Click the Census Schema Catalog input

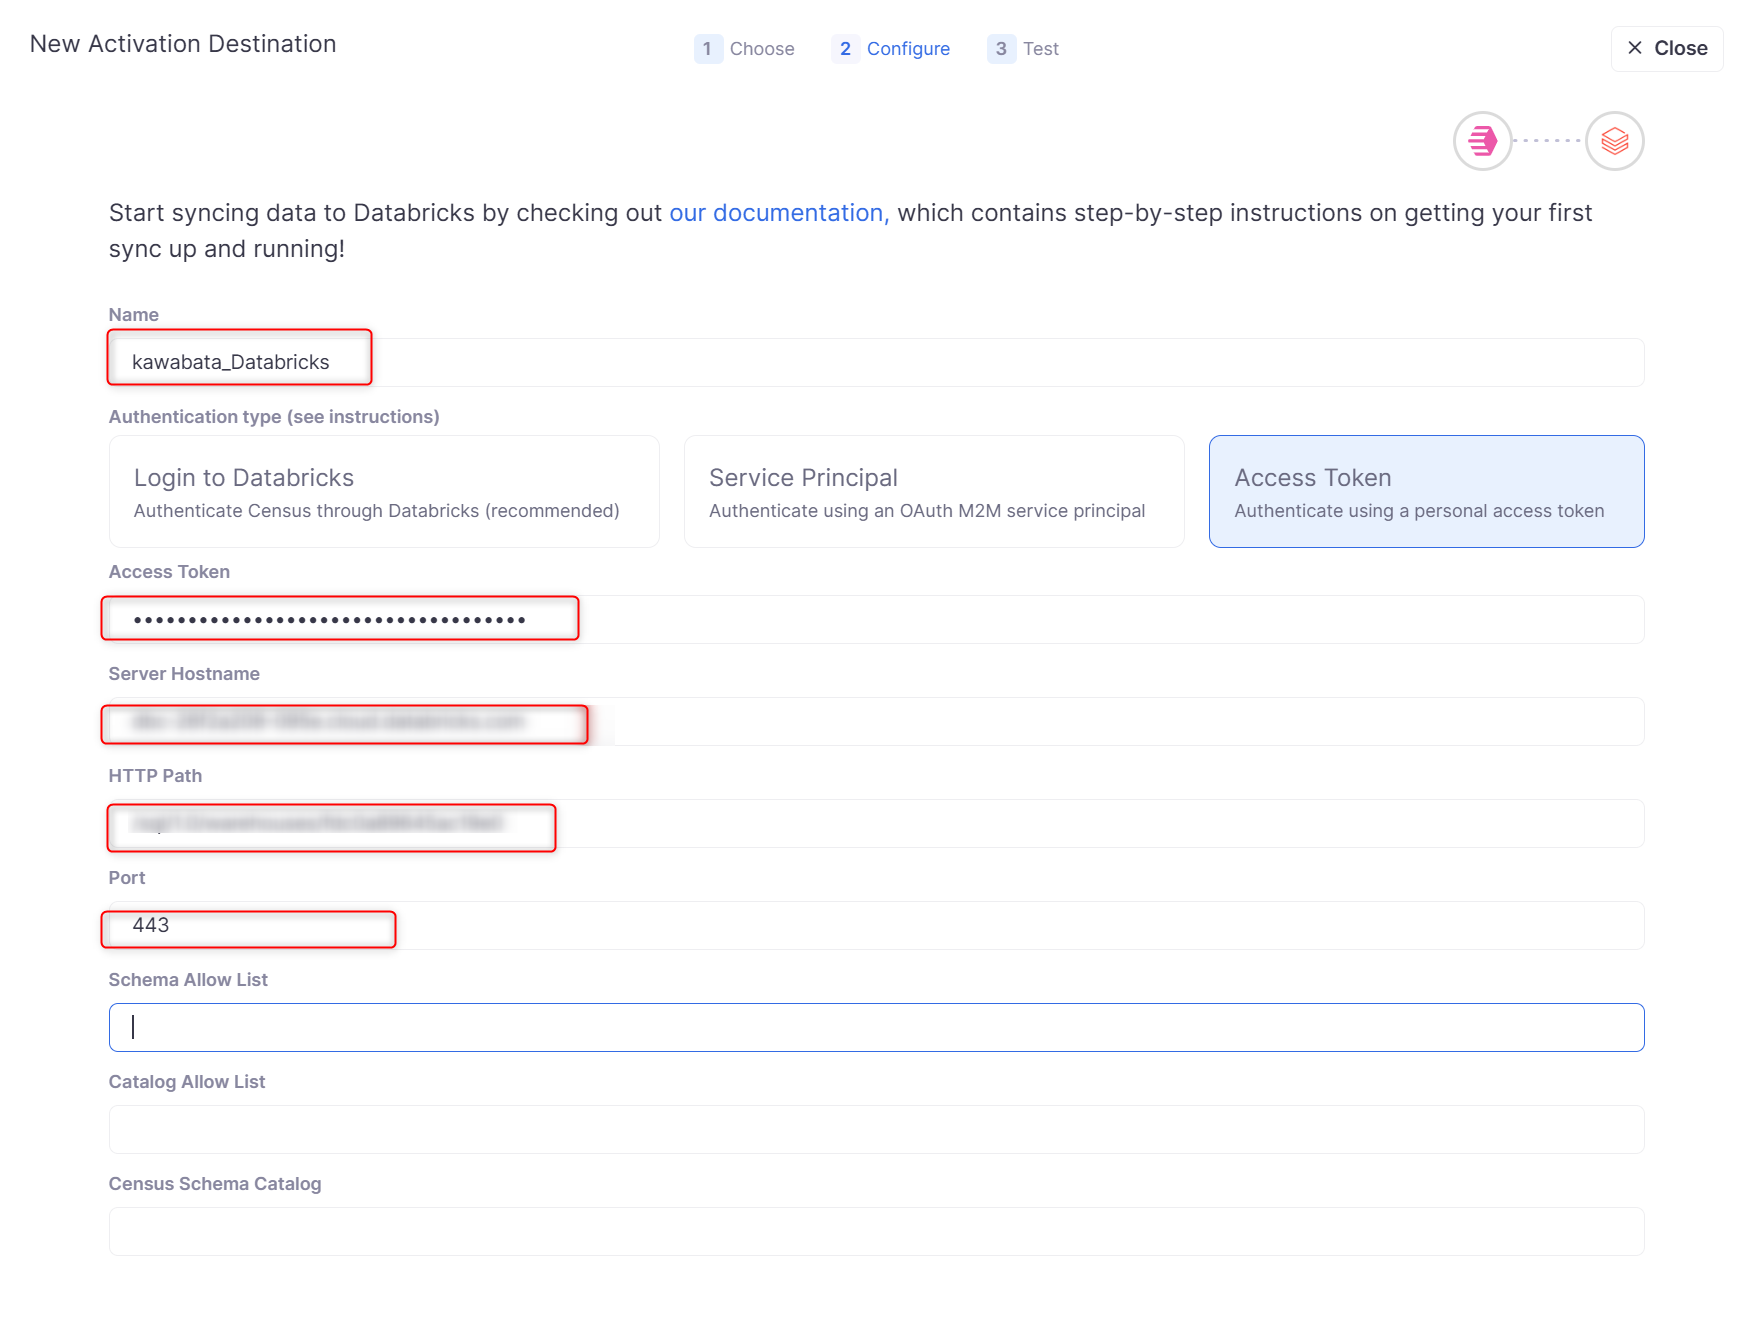tap(875, 1232)
